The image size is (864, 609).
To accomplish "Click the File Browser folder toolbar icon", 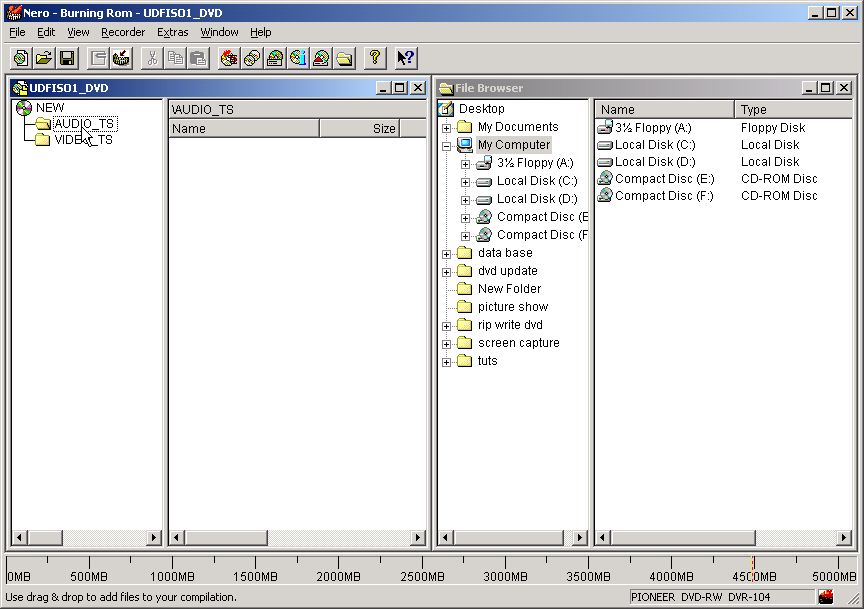I will point(344,58).
